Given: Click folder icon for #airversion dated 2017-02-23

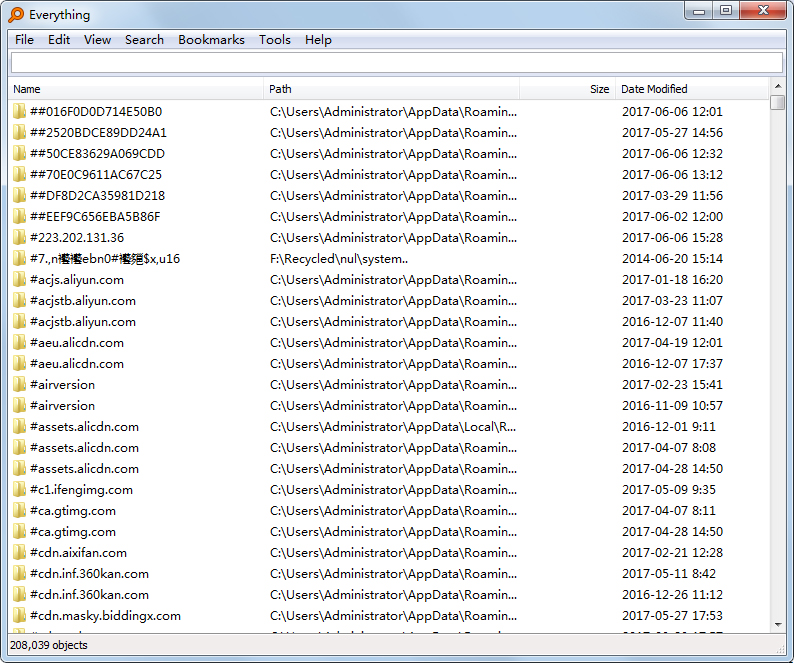Looking at the screenshot, I should click(x=19, y=385).
